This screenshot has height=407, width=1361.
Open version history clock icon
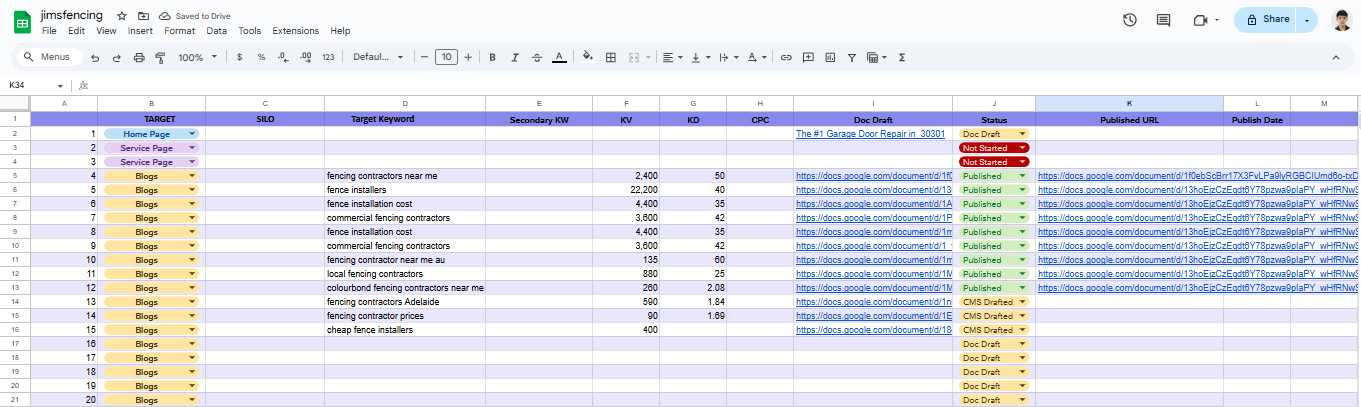1130,20
